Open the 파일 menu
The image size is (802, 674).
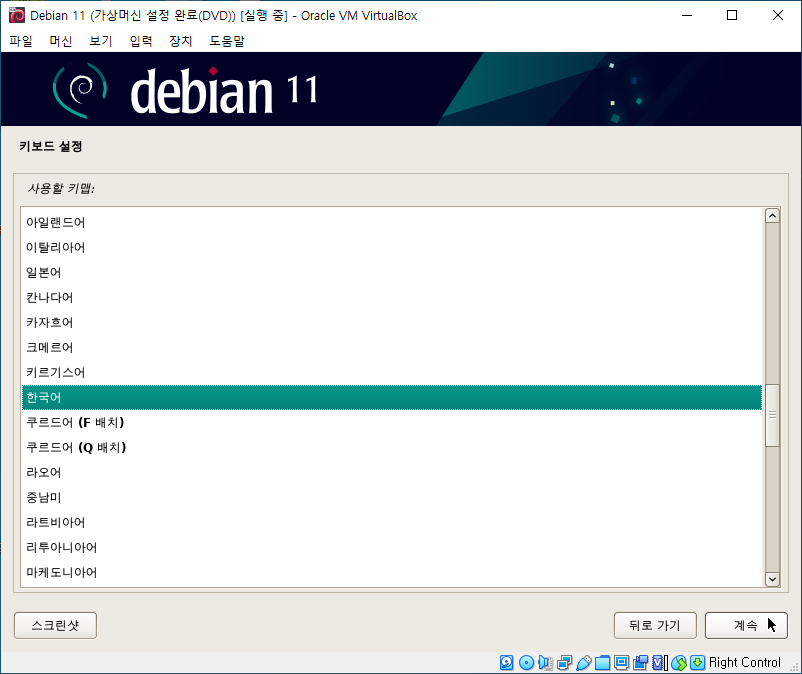coord(21,41)
